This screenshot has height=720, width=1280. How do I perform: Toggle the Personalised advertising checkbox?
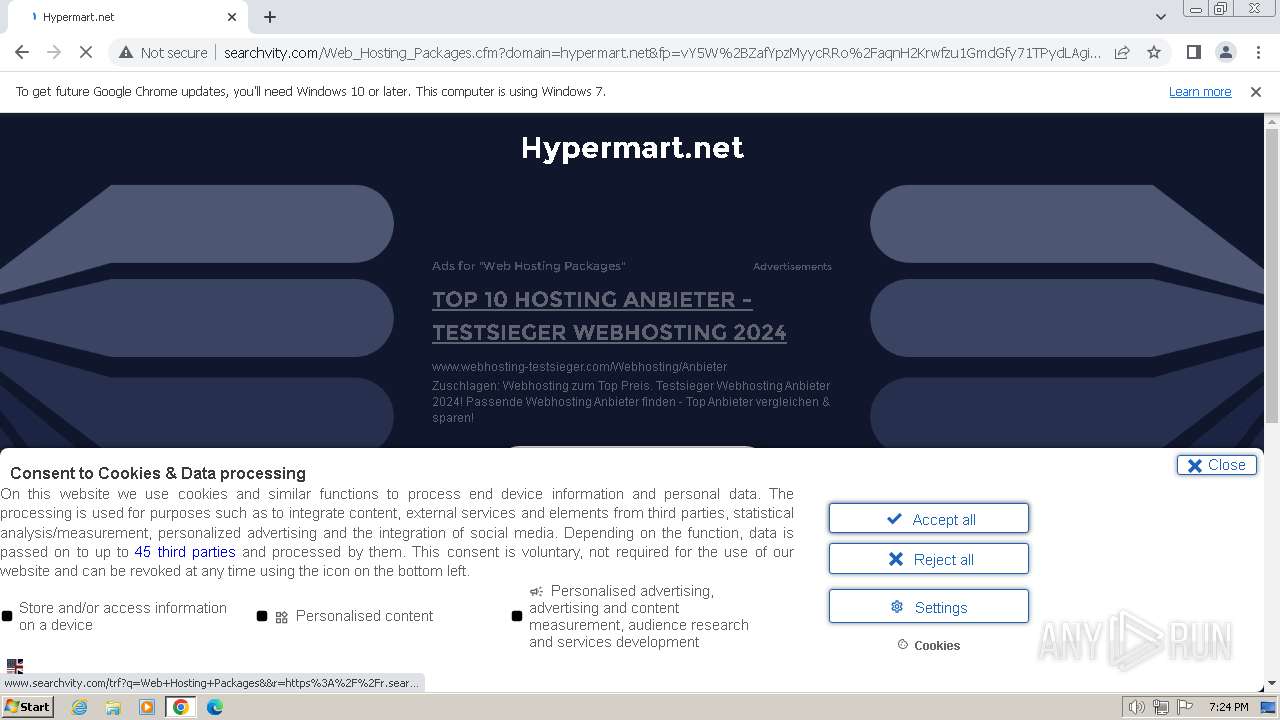517,616
